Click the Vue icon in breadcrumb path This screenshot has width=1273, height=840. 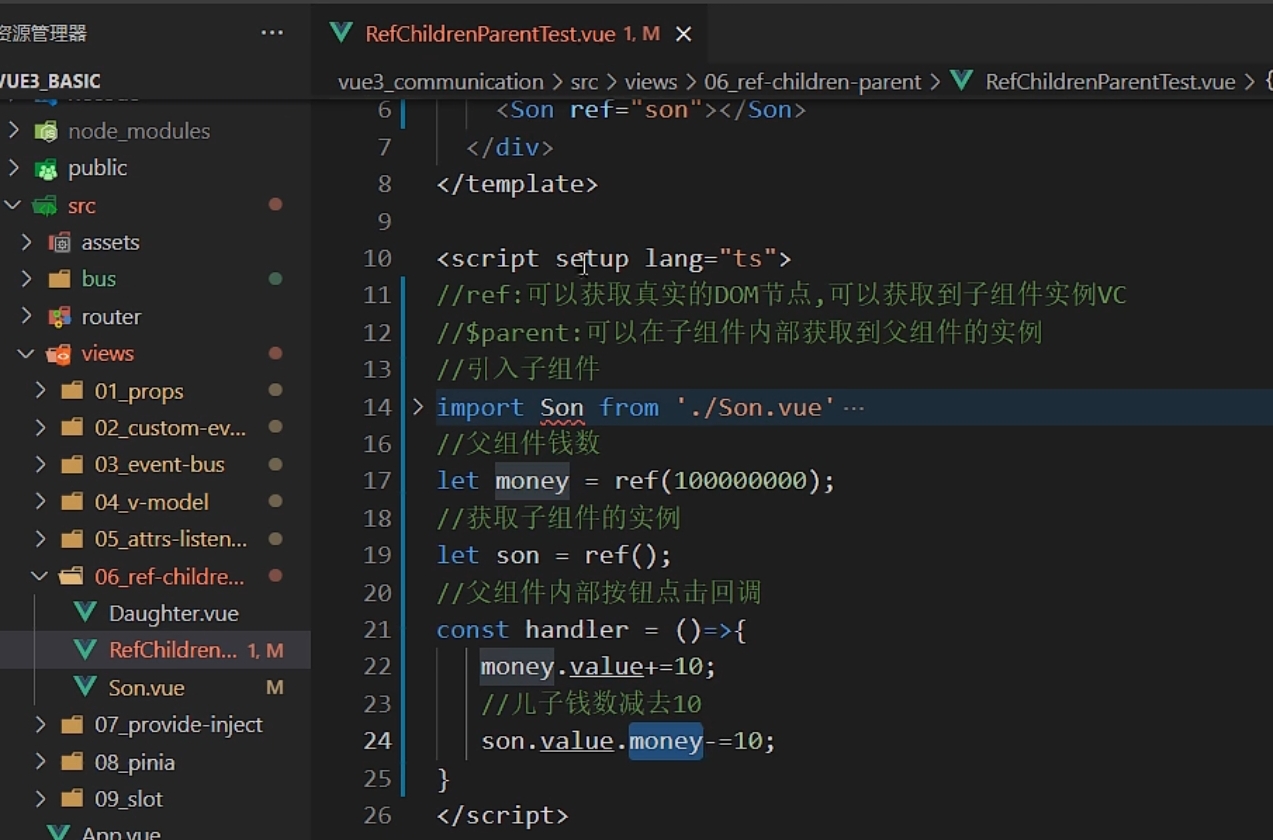[x=962, y=81]
